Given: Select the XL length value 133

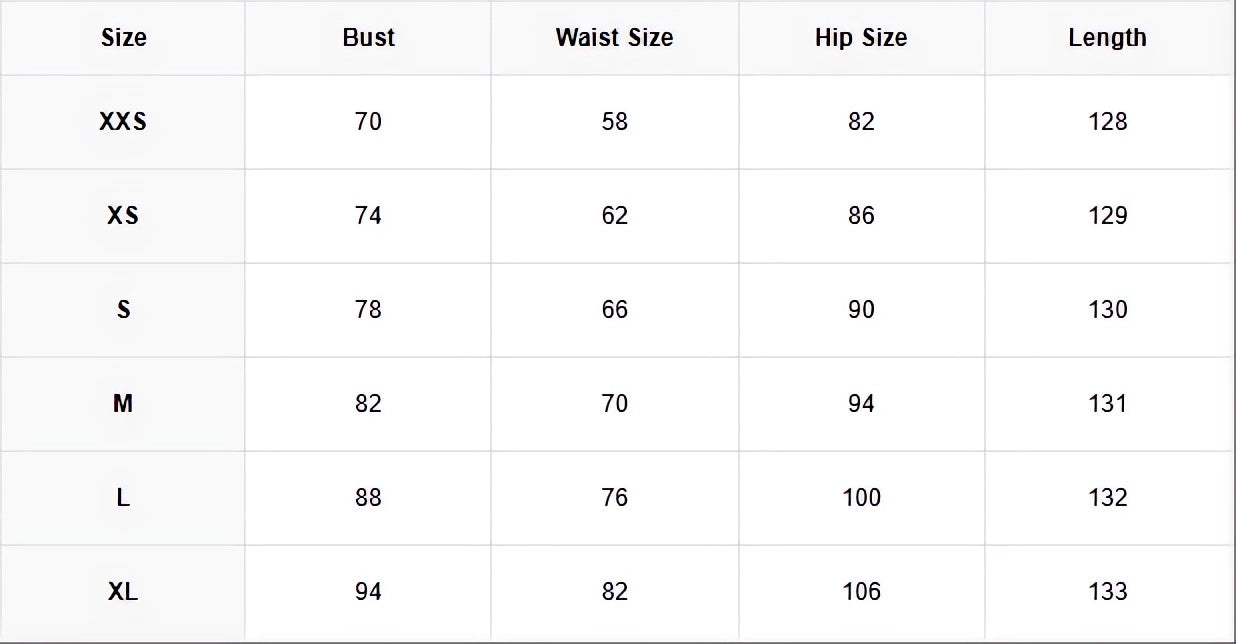Looking at the screenshot, I should [1107, 592].
